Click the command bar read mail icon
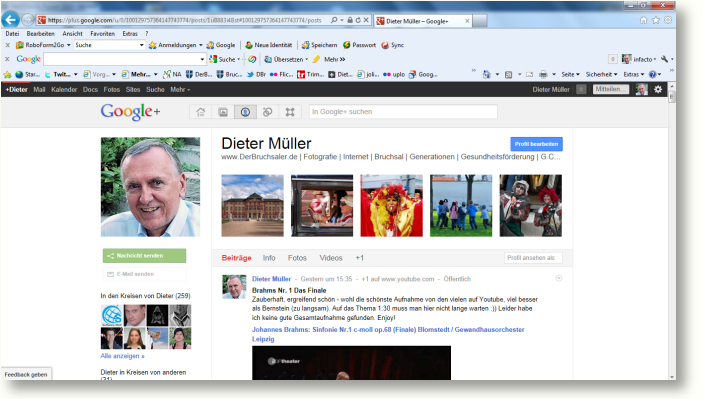703x399 pixels. pos(529,74)
